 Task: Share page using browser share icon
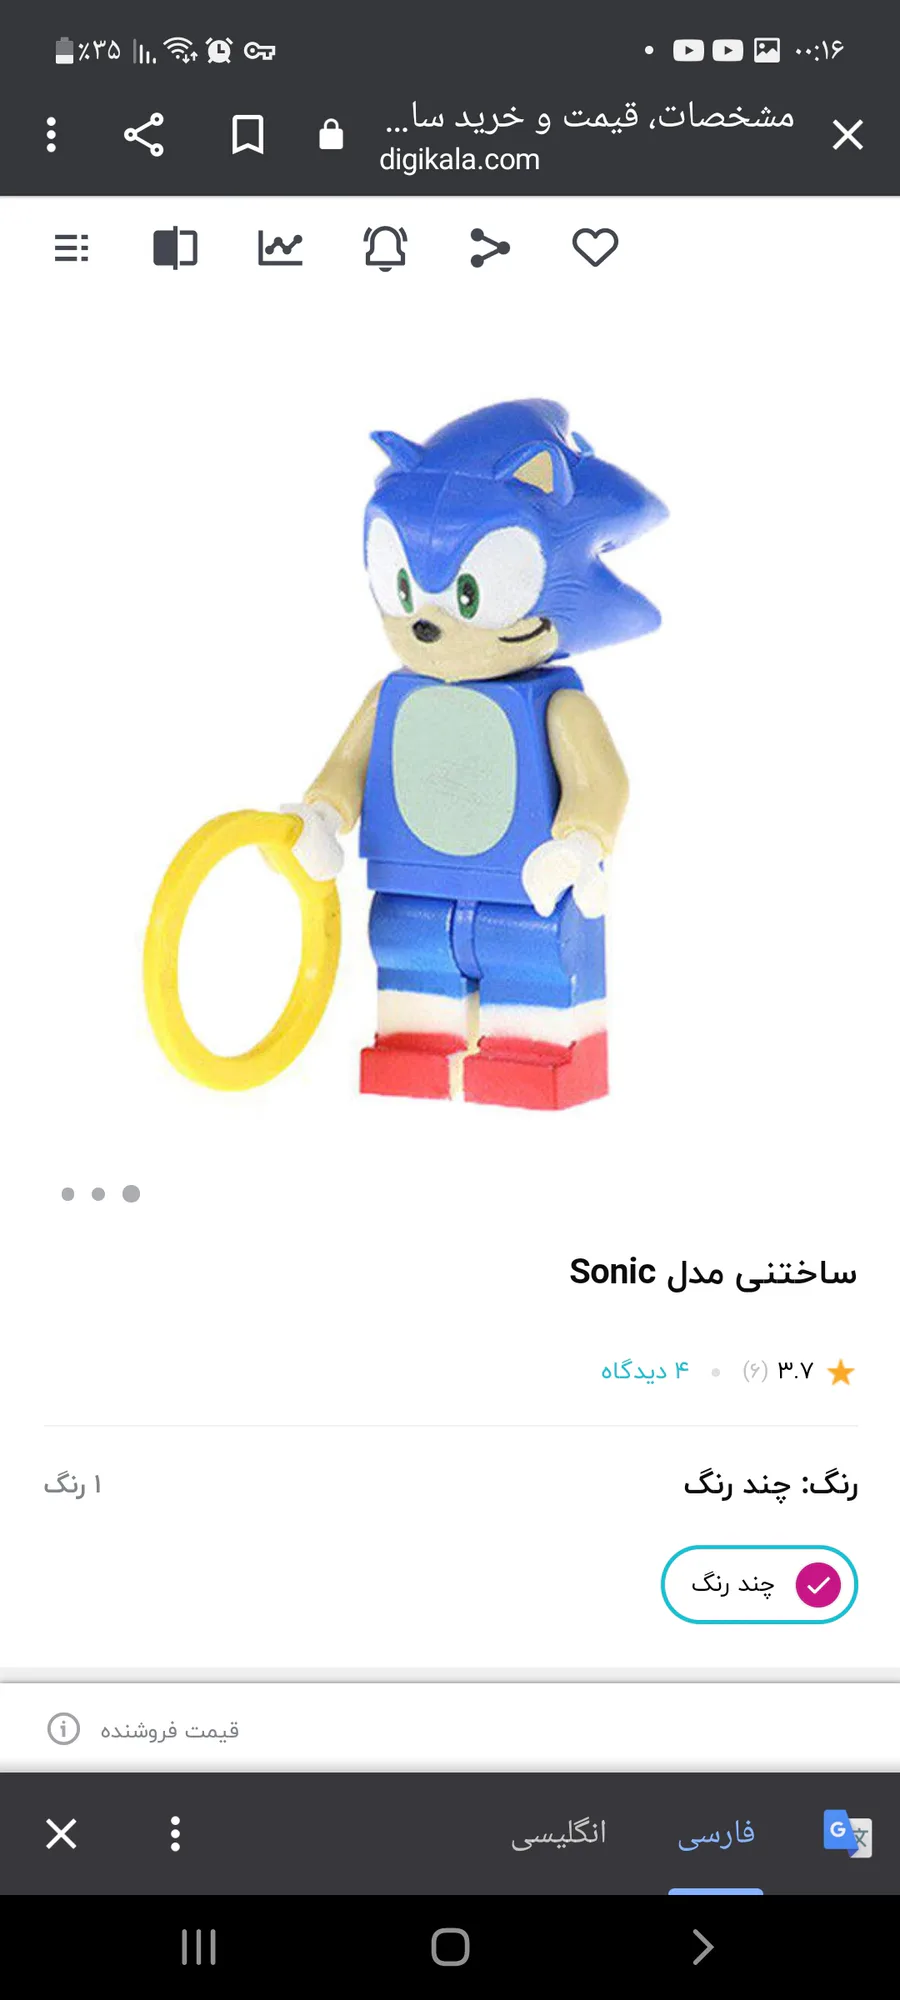click(144, 134)
